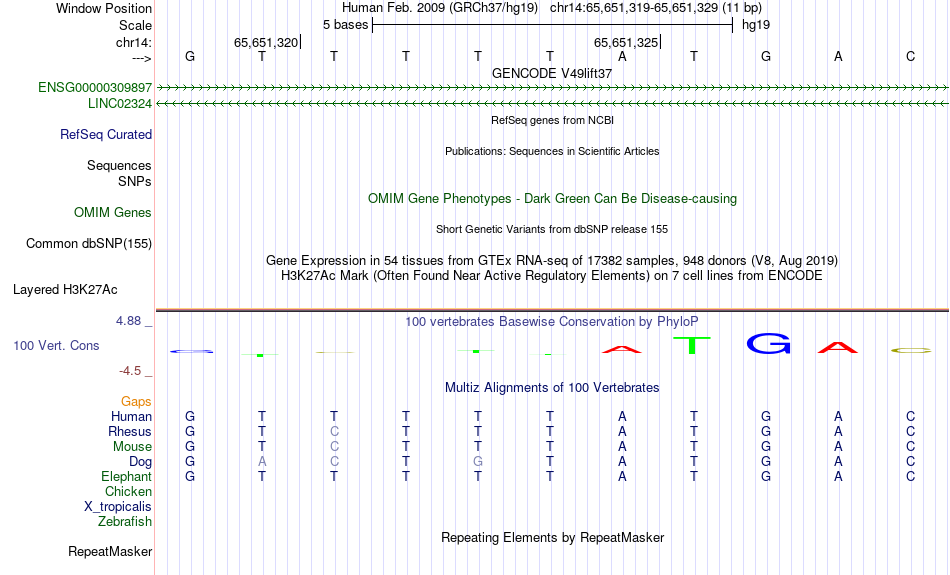Click the large blue G in PhyloP logo
The height and width of the screenshot is (575, 950).
[768, 344]
